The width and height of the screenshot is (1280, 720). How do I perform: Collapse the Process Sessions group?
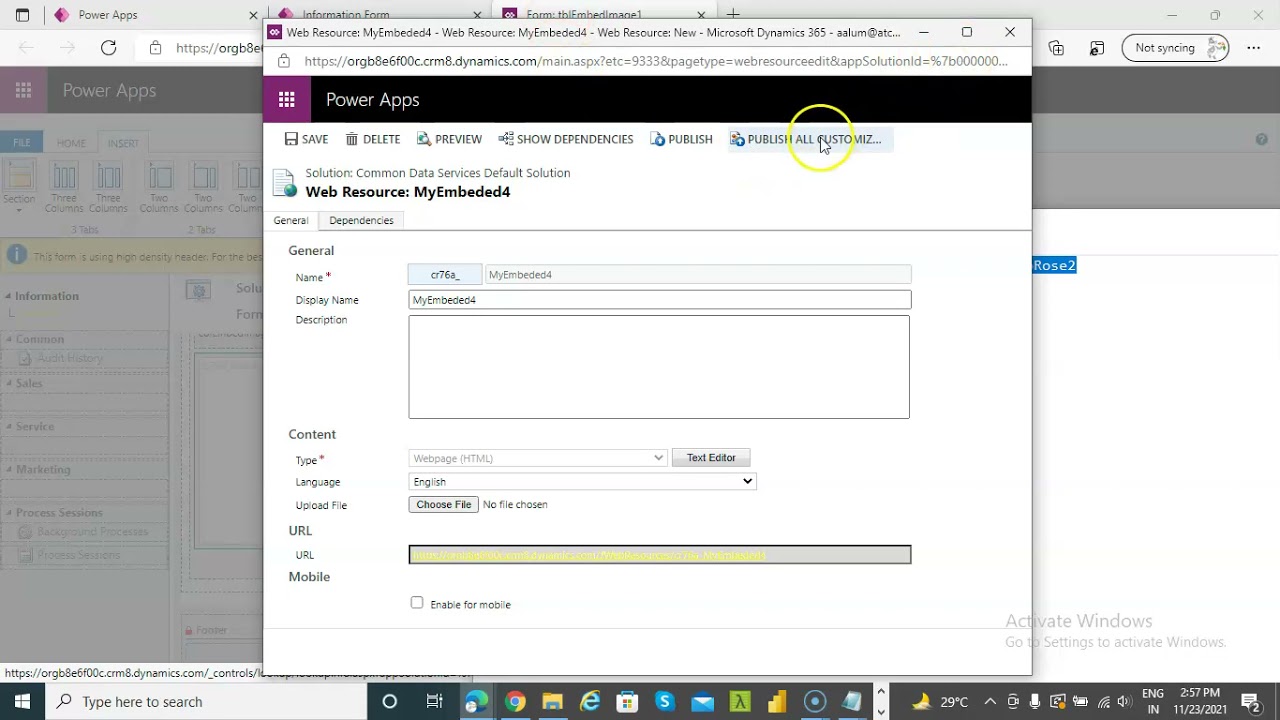[x=8, y=513]
